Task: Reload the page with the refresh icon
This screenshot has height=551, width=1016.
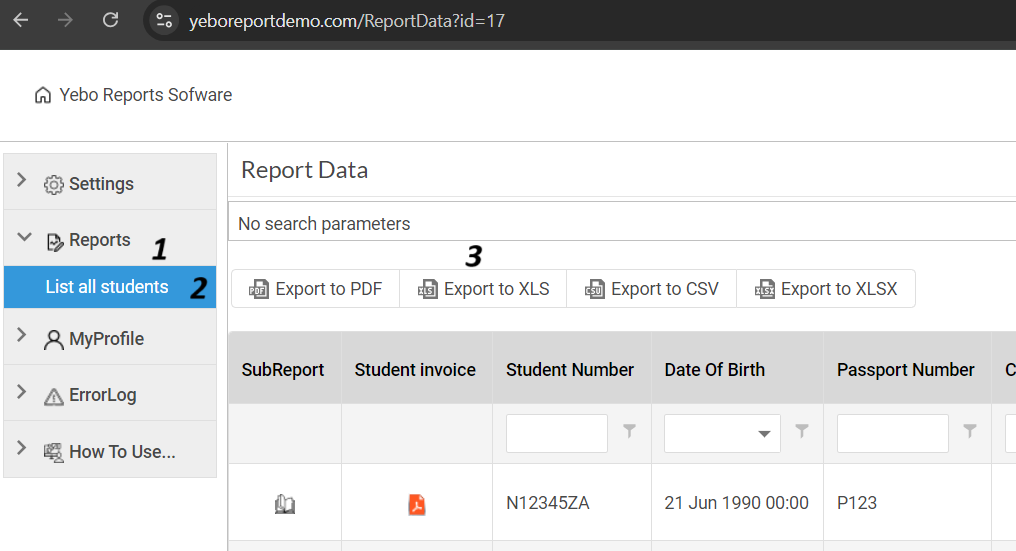Action: [111, 20]
